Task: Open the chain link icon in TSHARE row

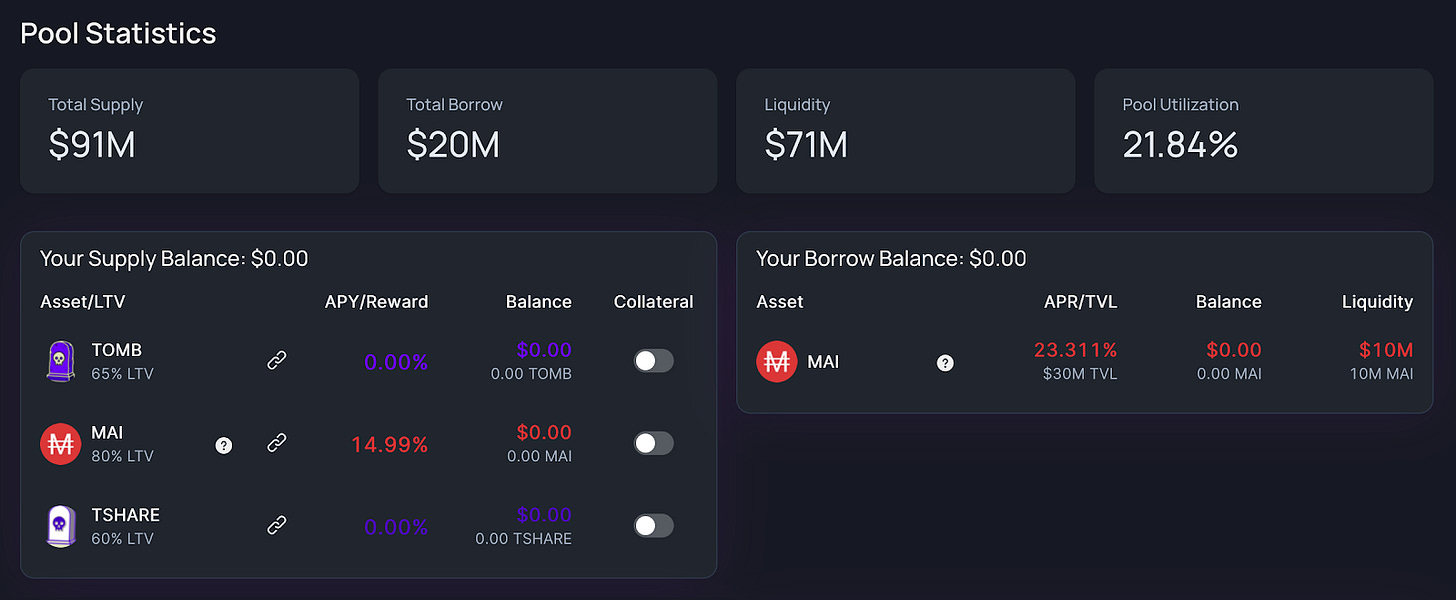Action: [277, 524]
